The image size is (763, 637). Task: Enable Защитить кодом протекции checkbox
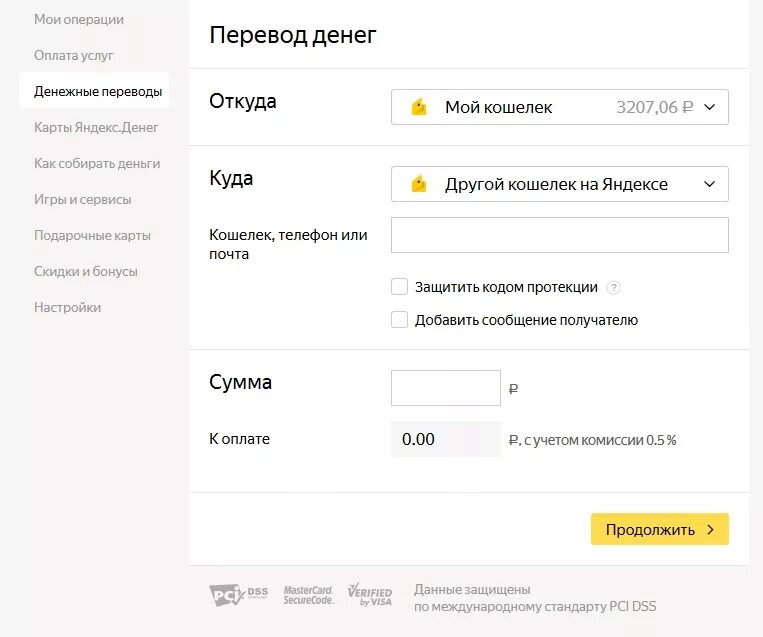(x=400, y=287)
